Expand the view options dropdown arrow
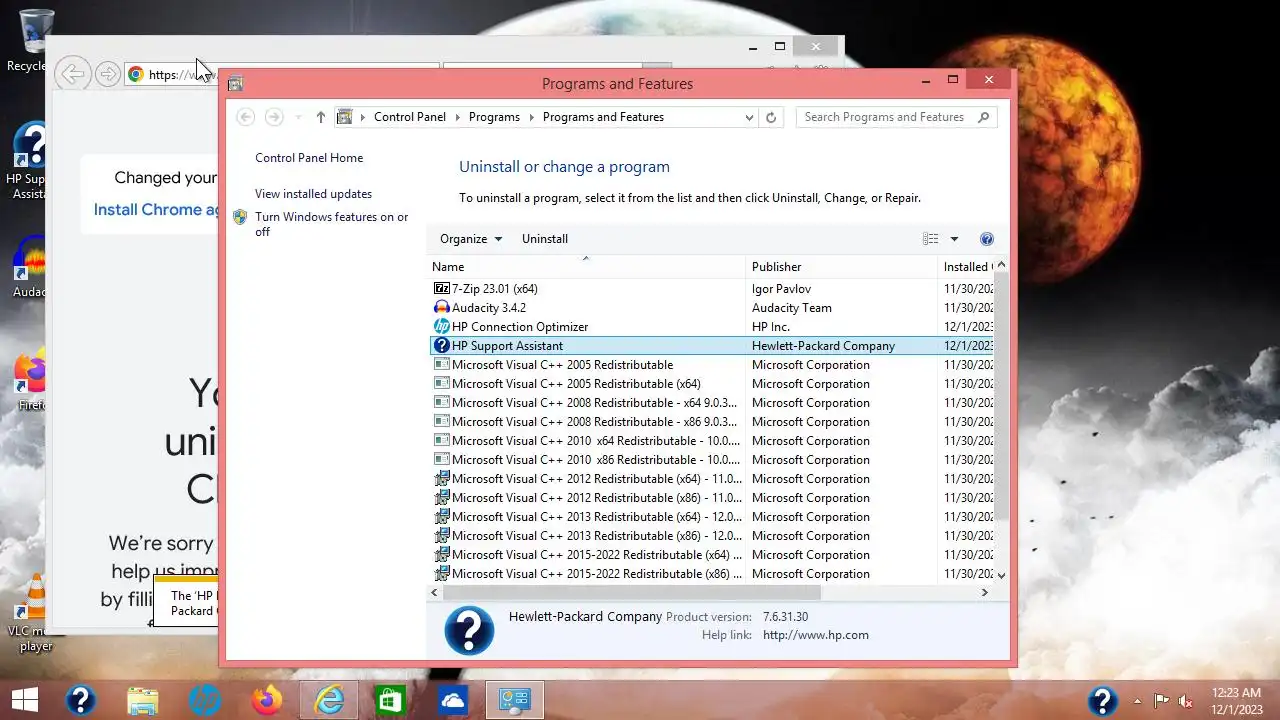 954,239
